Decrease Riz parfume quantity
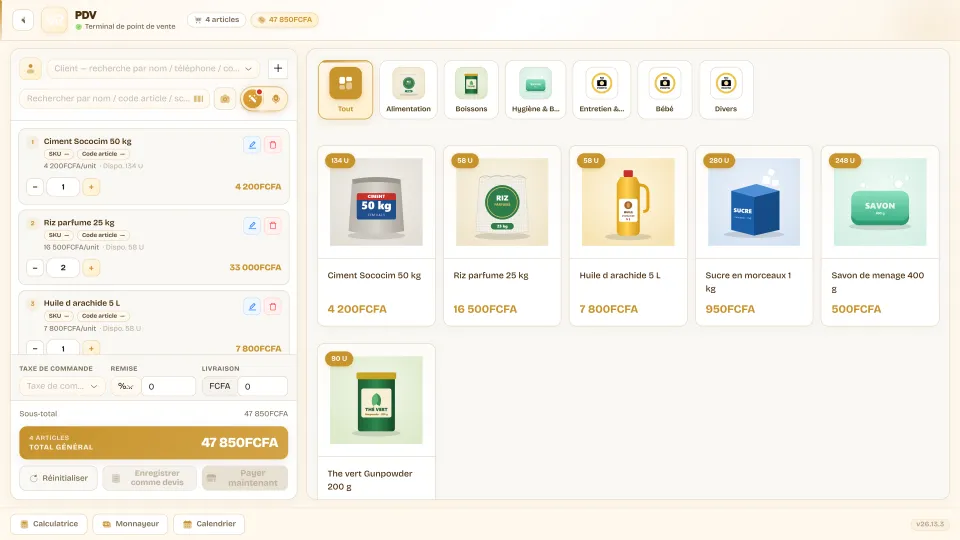Screen dimensions: 960x540 click(x=35, y=268)
